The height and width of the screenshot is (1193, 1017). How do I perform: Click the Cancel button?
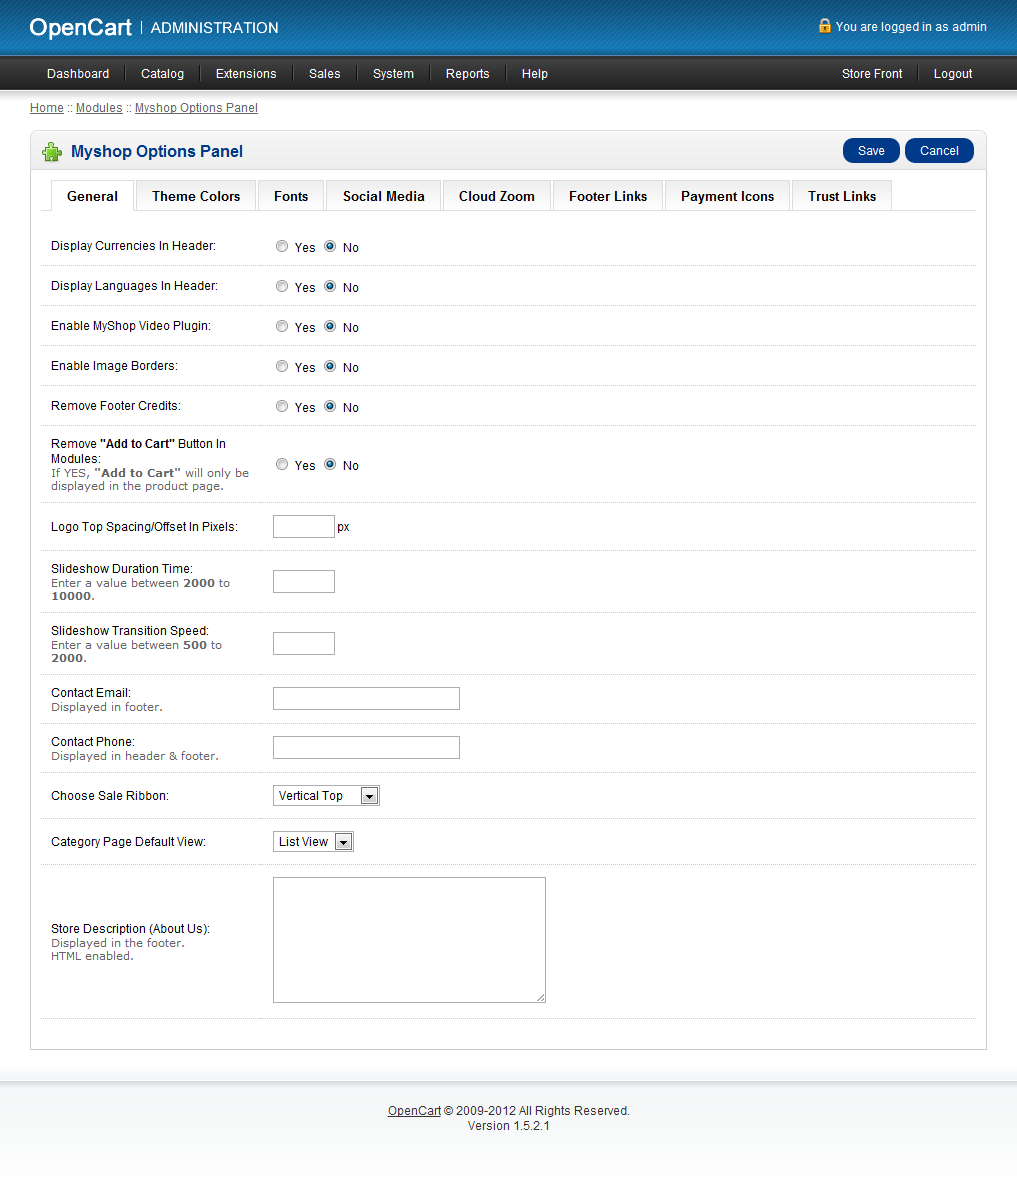click(939, 151)
